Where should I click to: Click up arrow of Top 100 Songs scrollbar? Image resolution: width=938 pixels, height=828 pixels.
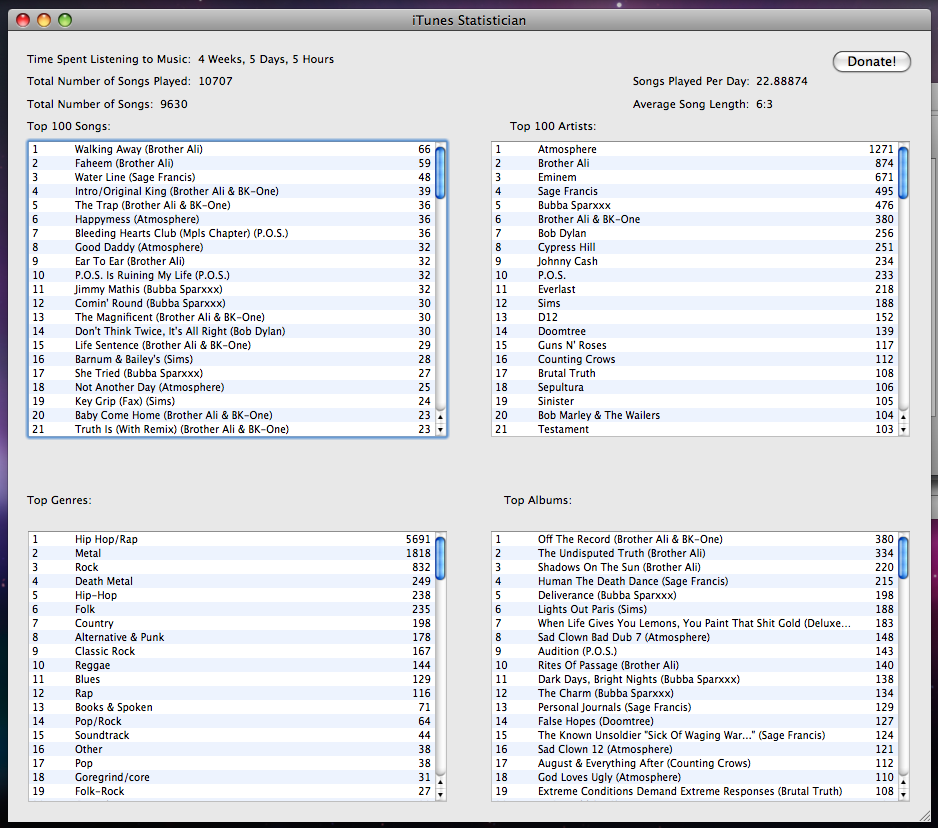point(441,416)
